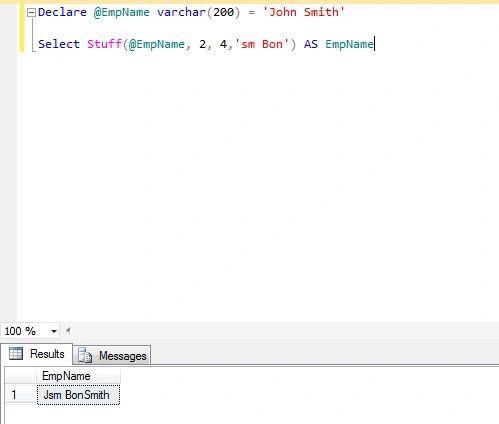Click the Stuff function keyword
Viewport: 499px width, 424px height.
(x=104, y=44)
